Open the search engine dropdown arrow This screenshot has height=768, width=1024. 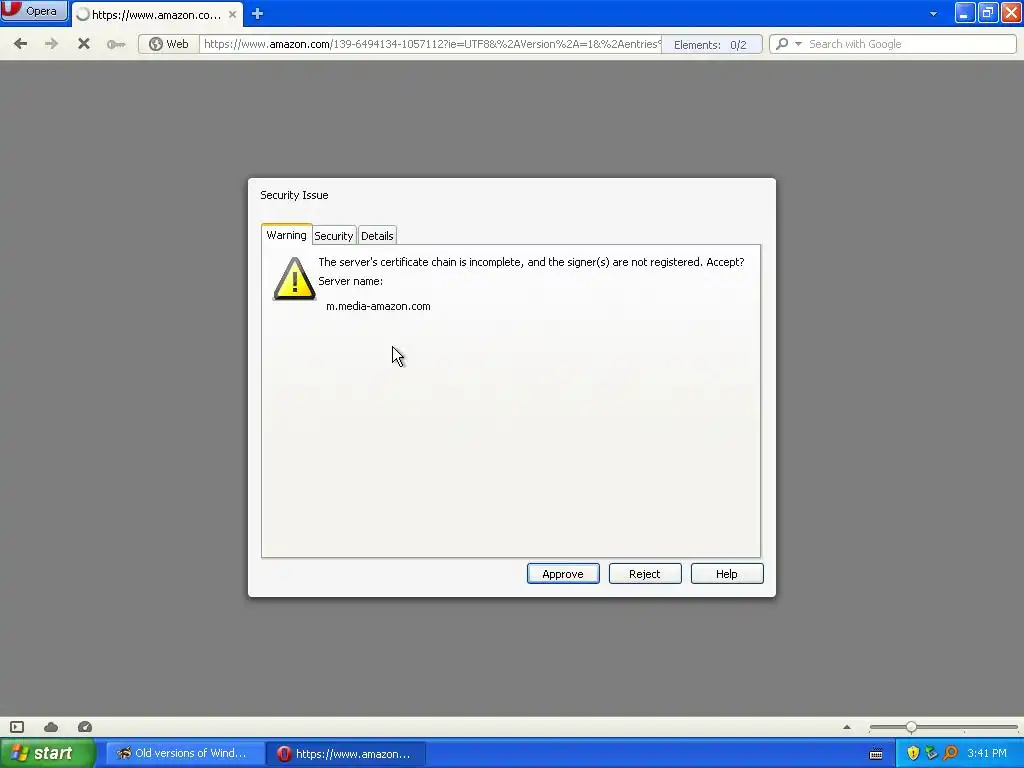tap(798, 44)
